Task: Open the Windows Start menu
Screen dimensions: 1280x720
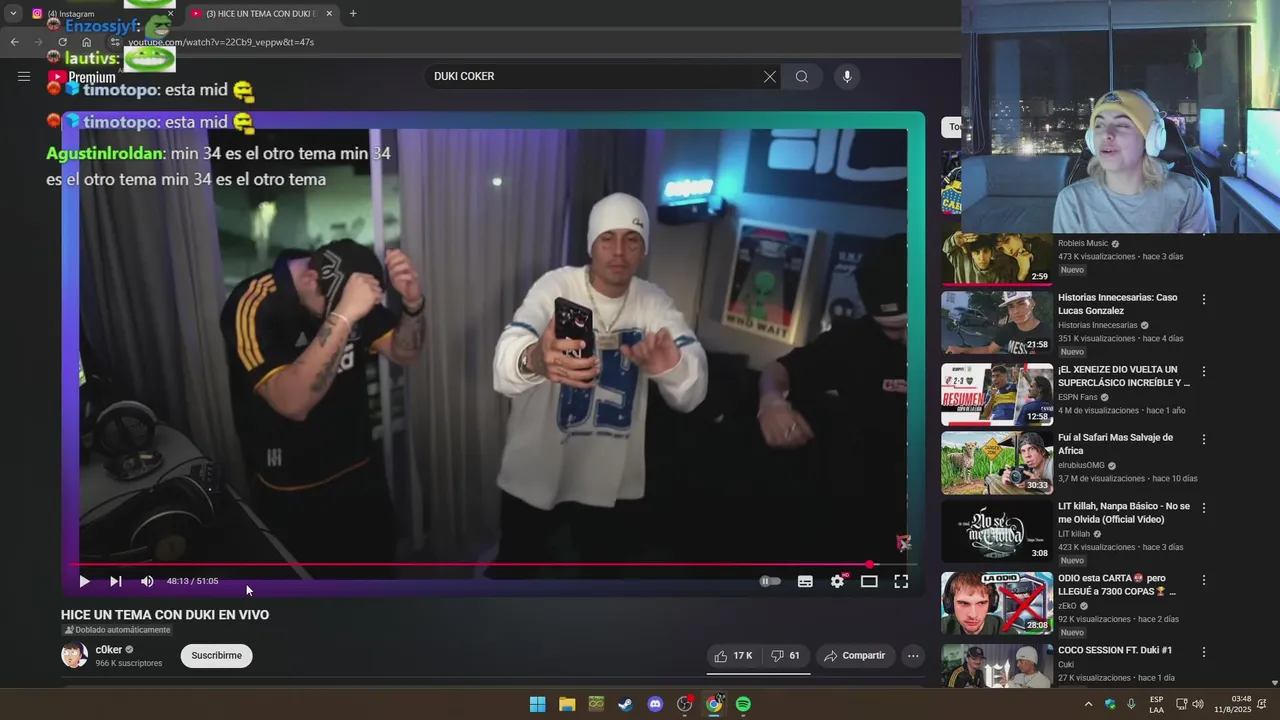Action: pyautogui.click(x=537, y=704)
